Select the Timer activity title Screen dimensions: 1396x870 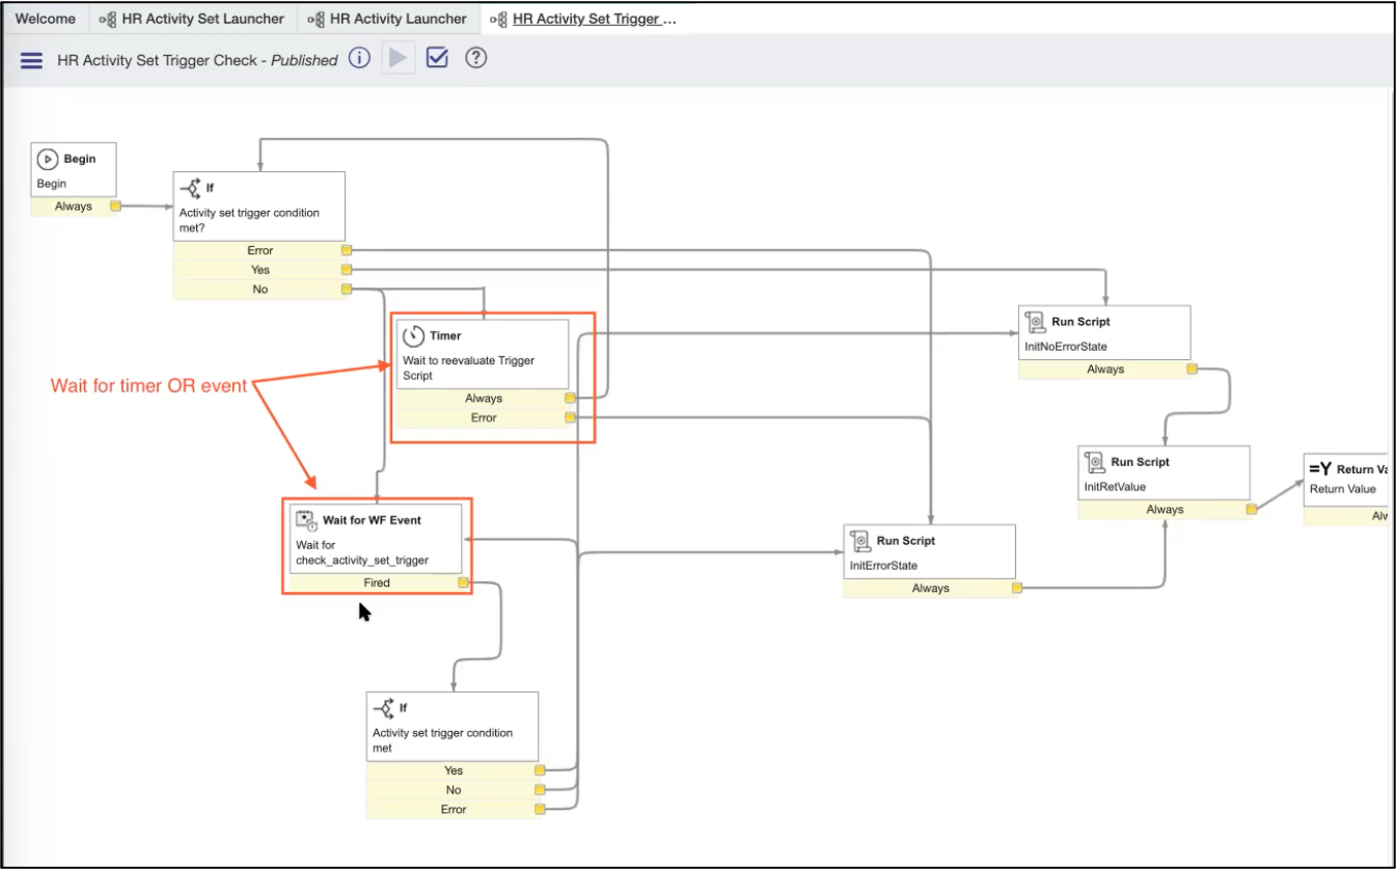(x=446, y=336)
